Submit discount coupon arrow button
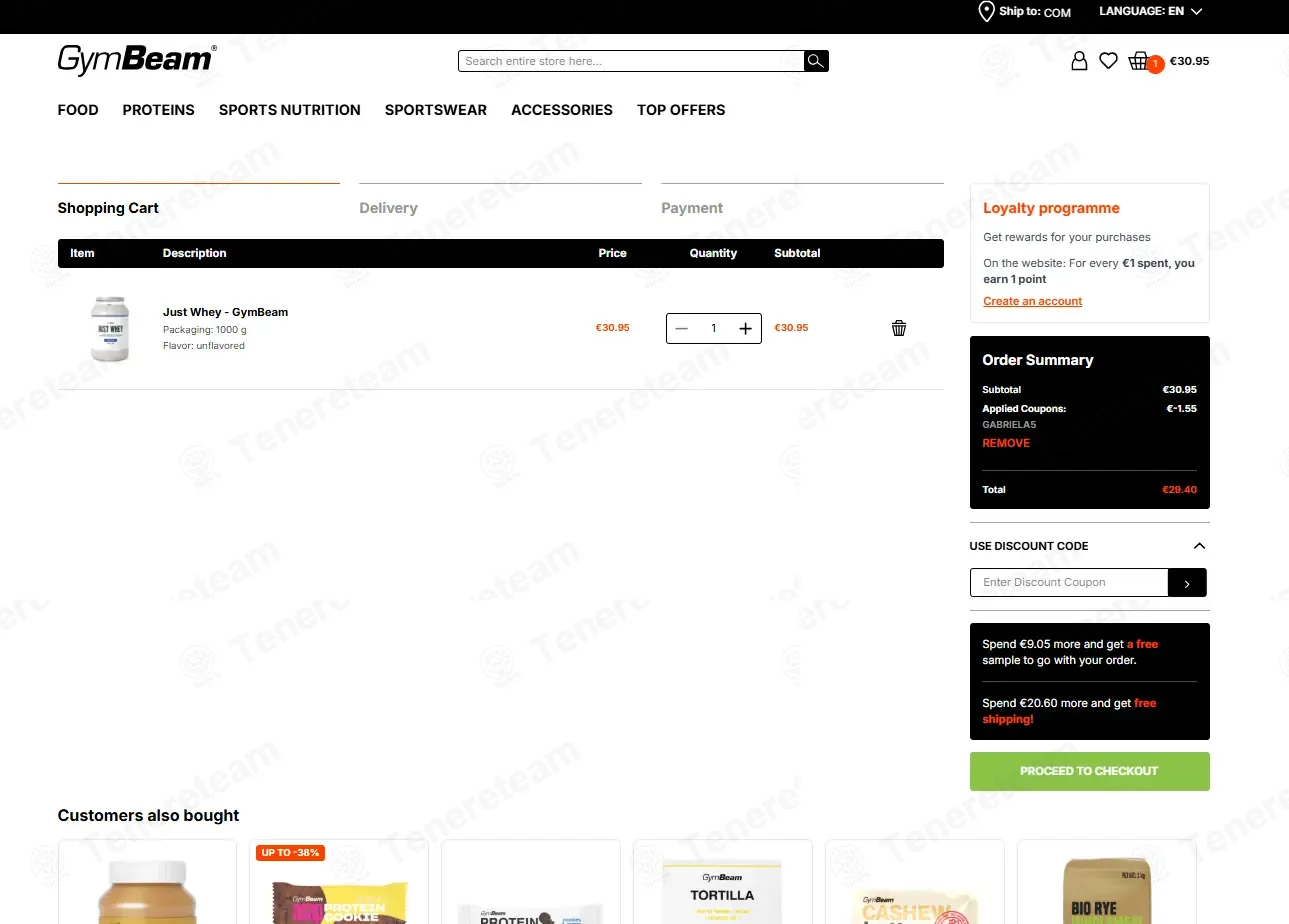1289x924 pixels. pos(1187,583)
